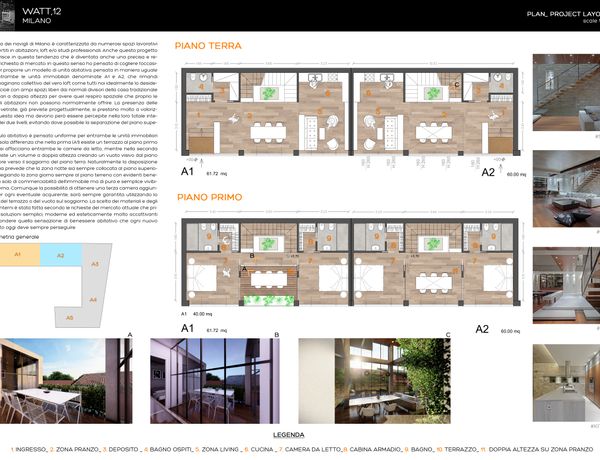Click the A1 label under the ground floor plan
The width and height of the screenshot is (600, 460).
187,172
